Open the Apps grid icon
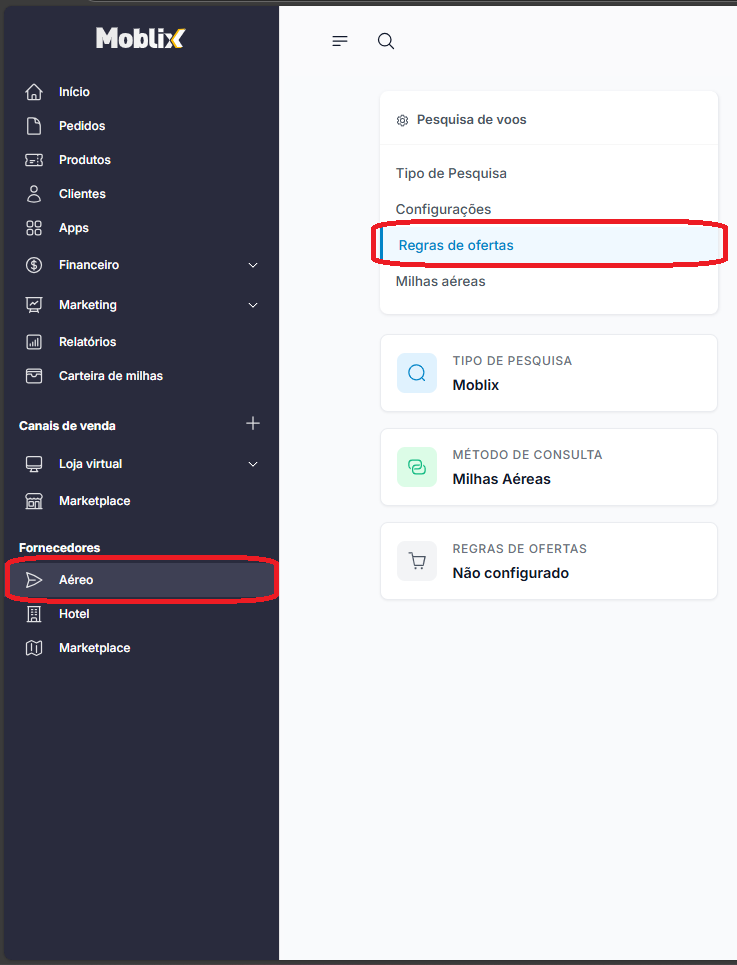Screen dimensions: 737x965 [x=34, y=228]
